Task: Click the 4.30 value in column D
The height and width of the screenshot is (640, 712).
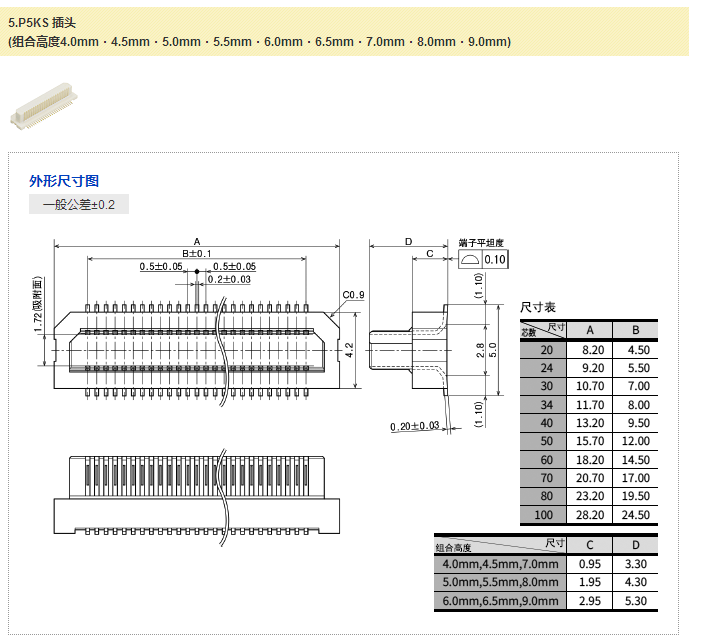Action: click(x=635, y=582)
